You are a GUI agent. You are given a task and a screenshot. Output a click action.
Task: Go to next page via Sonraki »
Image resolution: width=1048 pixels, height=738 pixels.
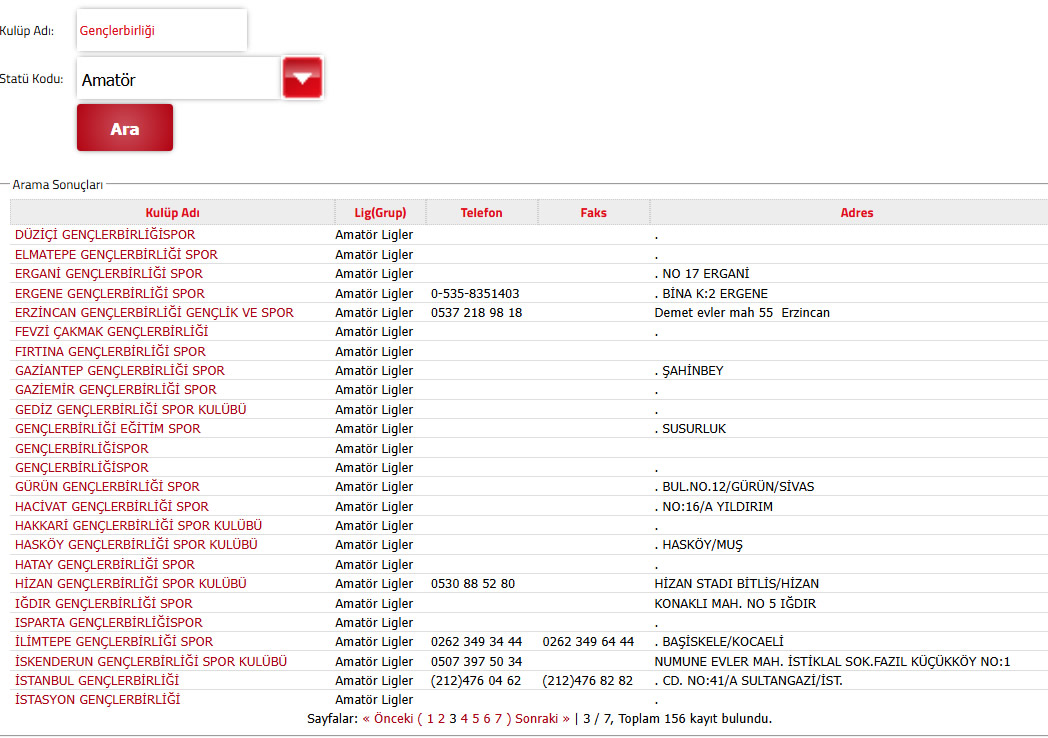coord(543,719)
